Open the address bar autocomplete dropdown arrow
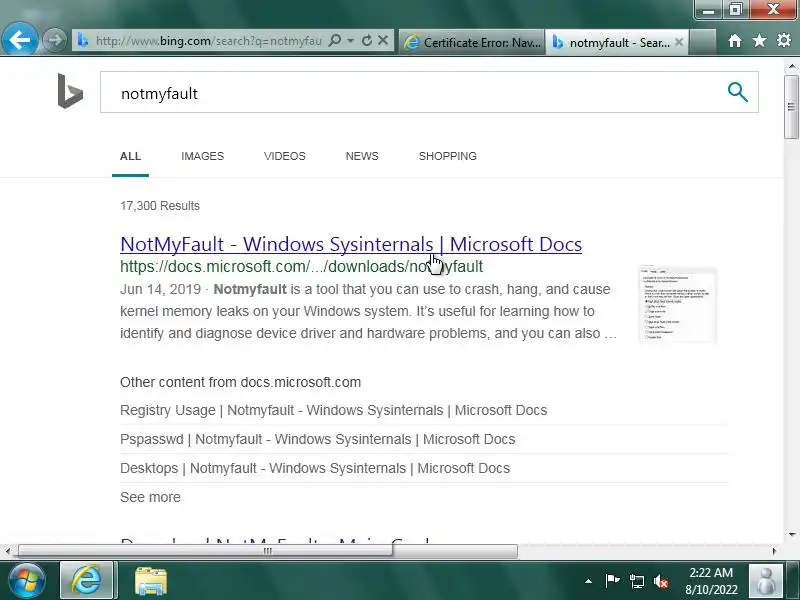The image size is (800, 600). [350, 40]
